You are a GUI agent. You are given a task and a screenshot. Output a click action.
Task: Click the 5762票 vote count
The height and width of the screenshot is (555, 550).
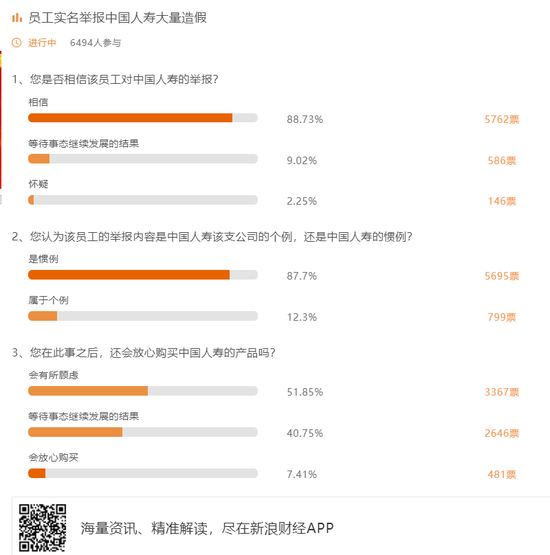[502, 120]
